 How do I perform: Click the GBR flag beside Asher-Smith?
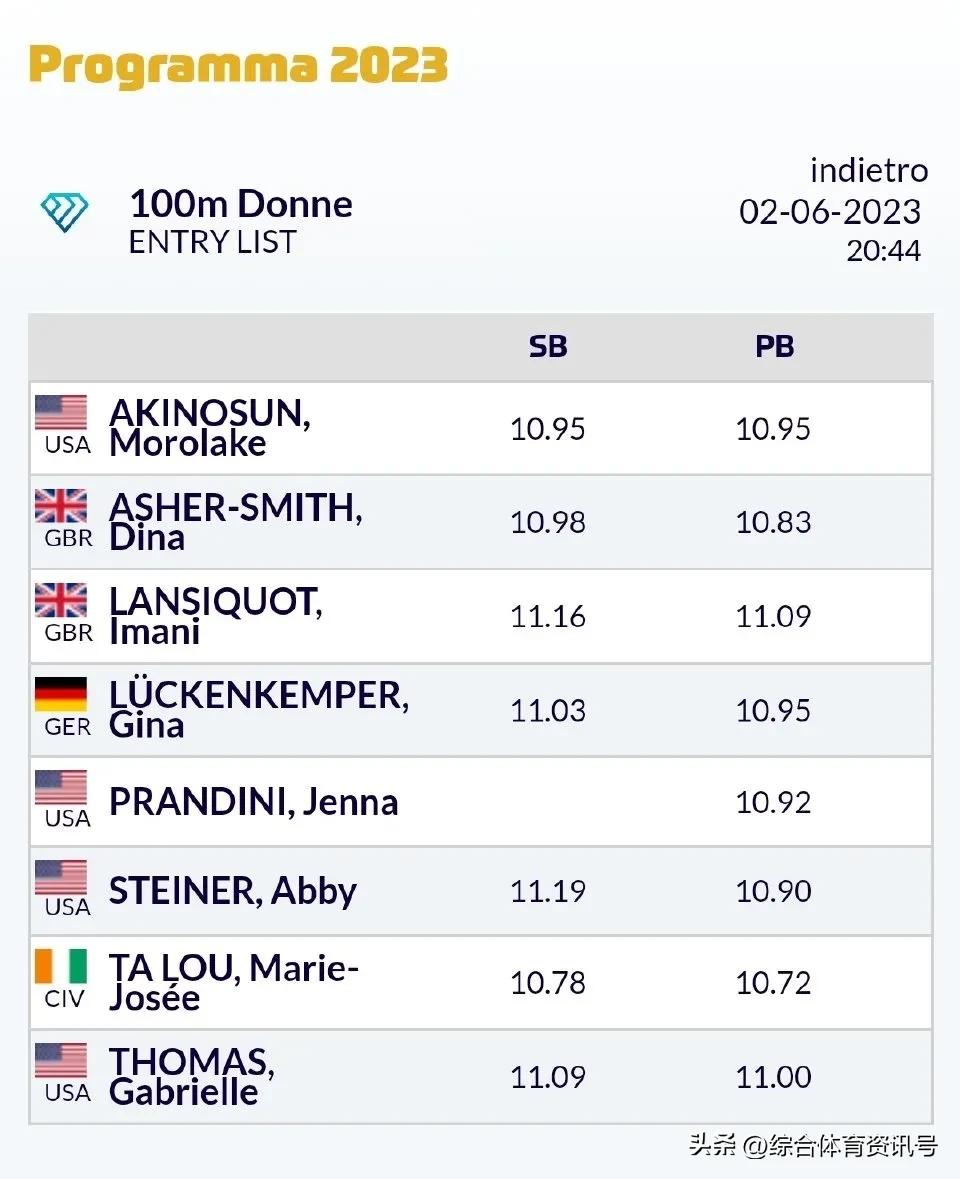61,506
